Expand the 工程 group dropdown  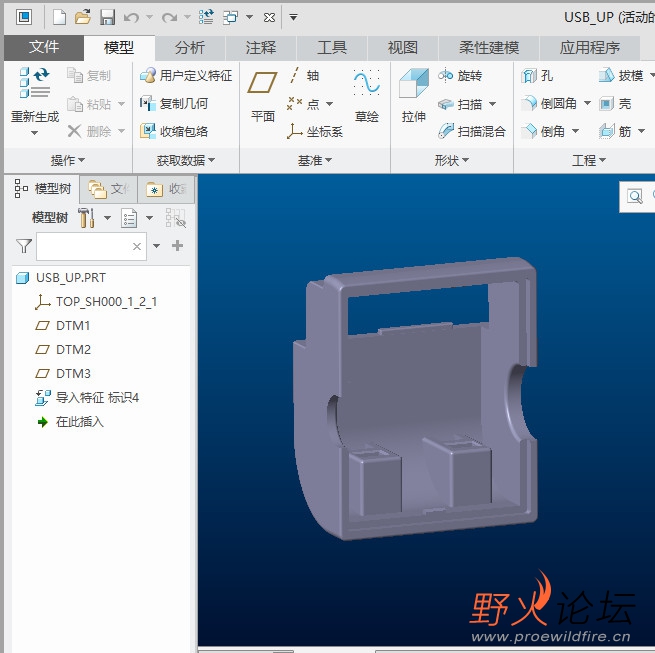589,160
